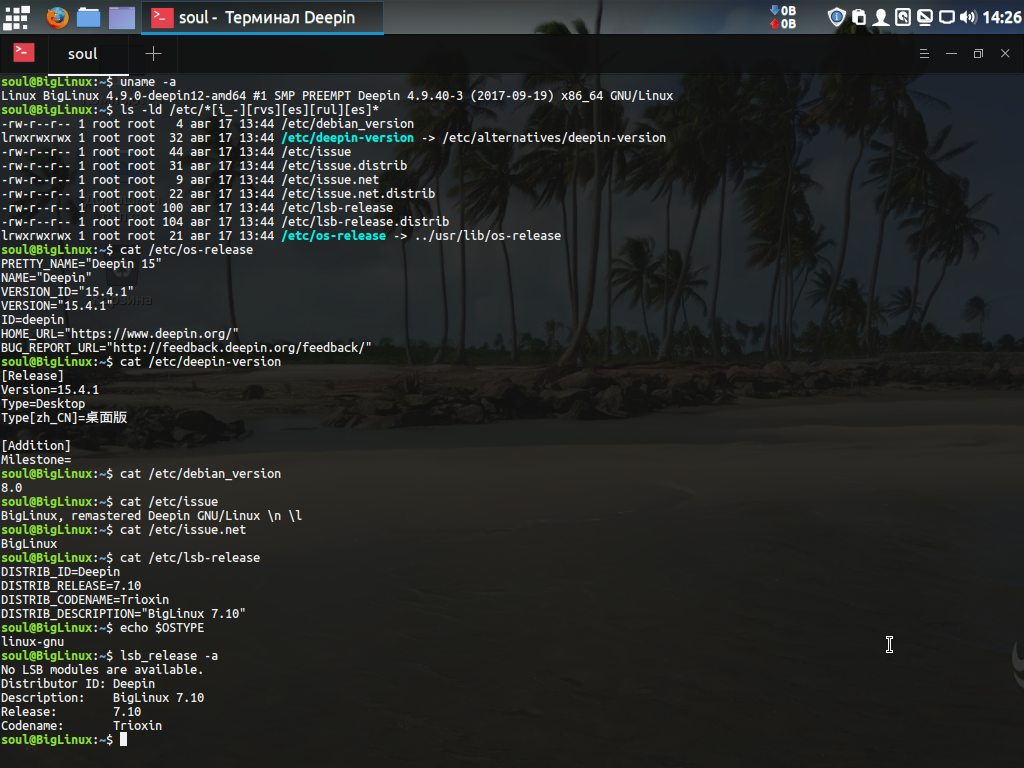Select the Терминал Deepin taskbar entry
1024x768 pixels.
click(262, 17)
